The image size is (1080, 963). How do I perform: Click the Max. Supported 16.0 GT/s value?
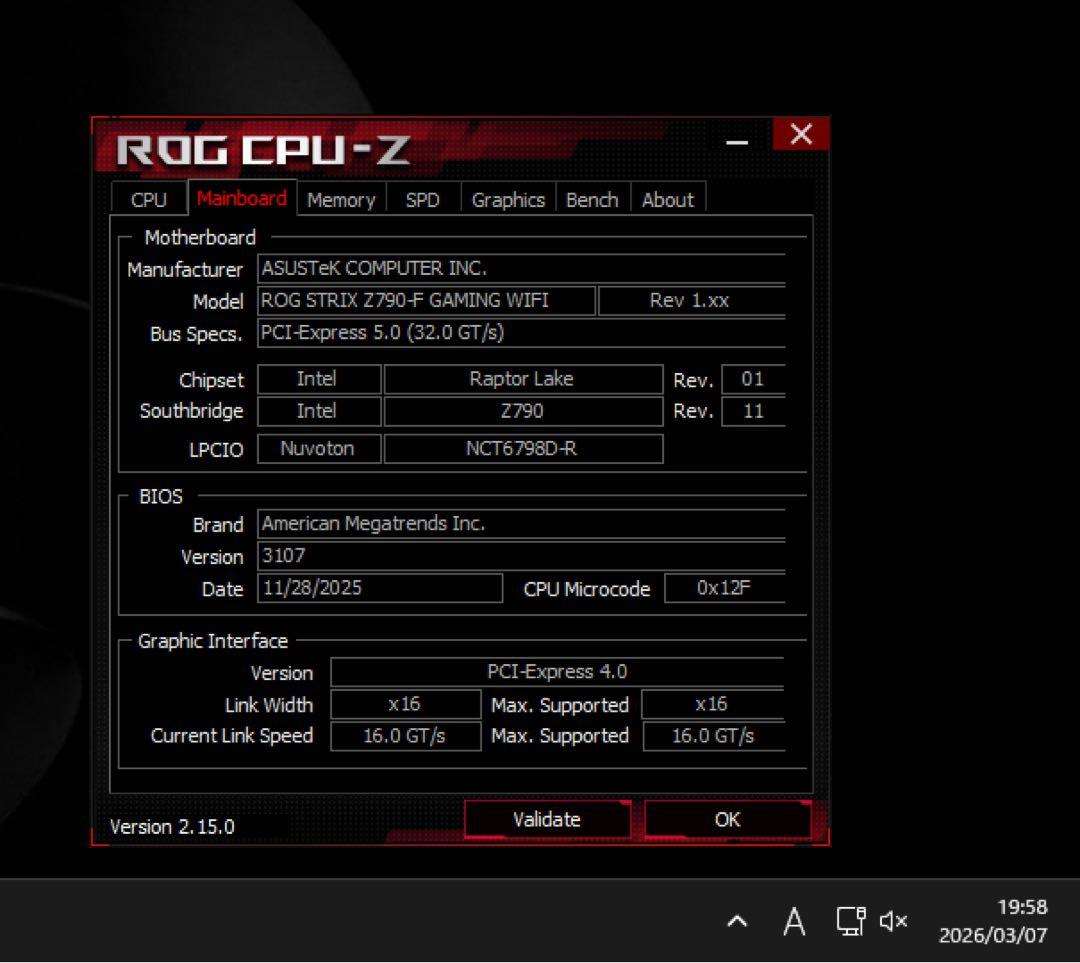(714, 736)
